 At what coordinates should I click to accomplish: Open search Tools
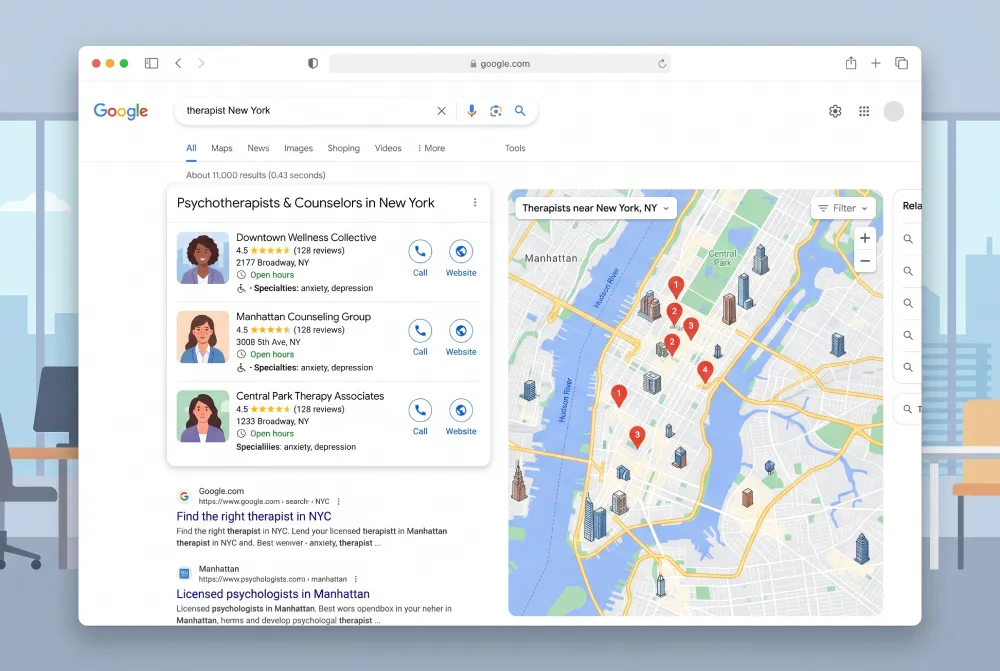pyautogui.click(x=515, y=148)
